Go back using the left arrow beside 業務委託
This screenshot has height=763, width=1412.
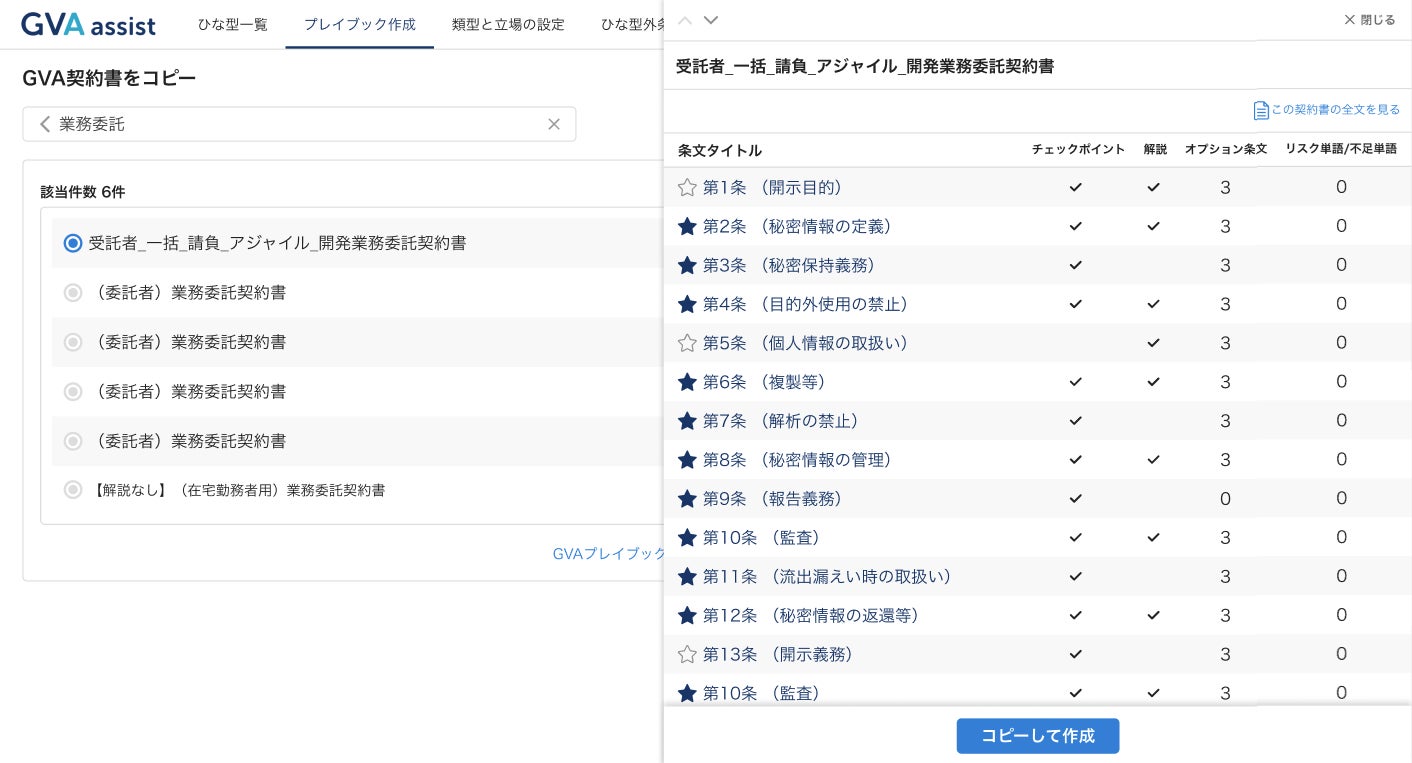pos(44,124)
